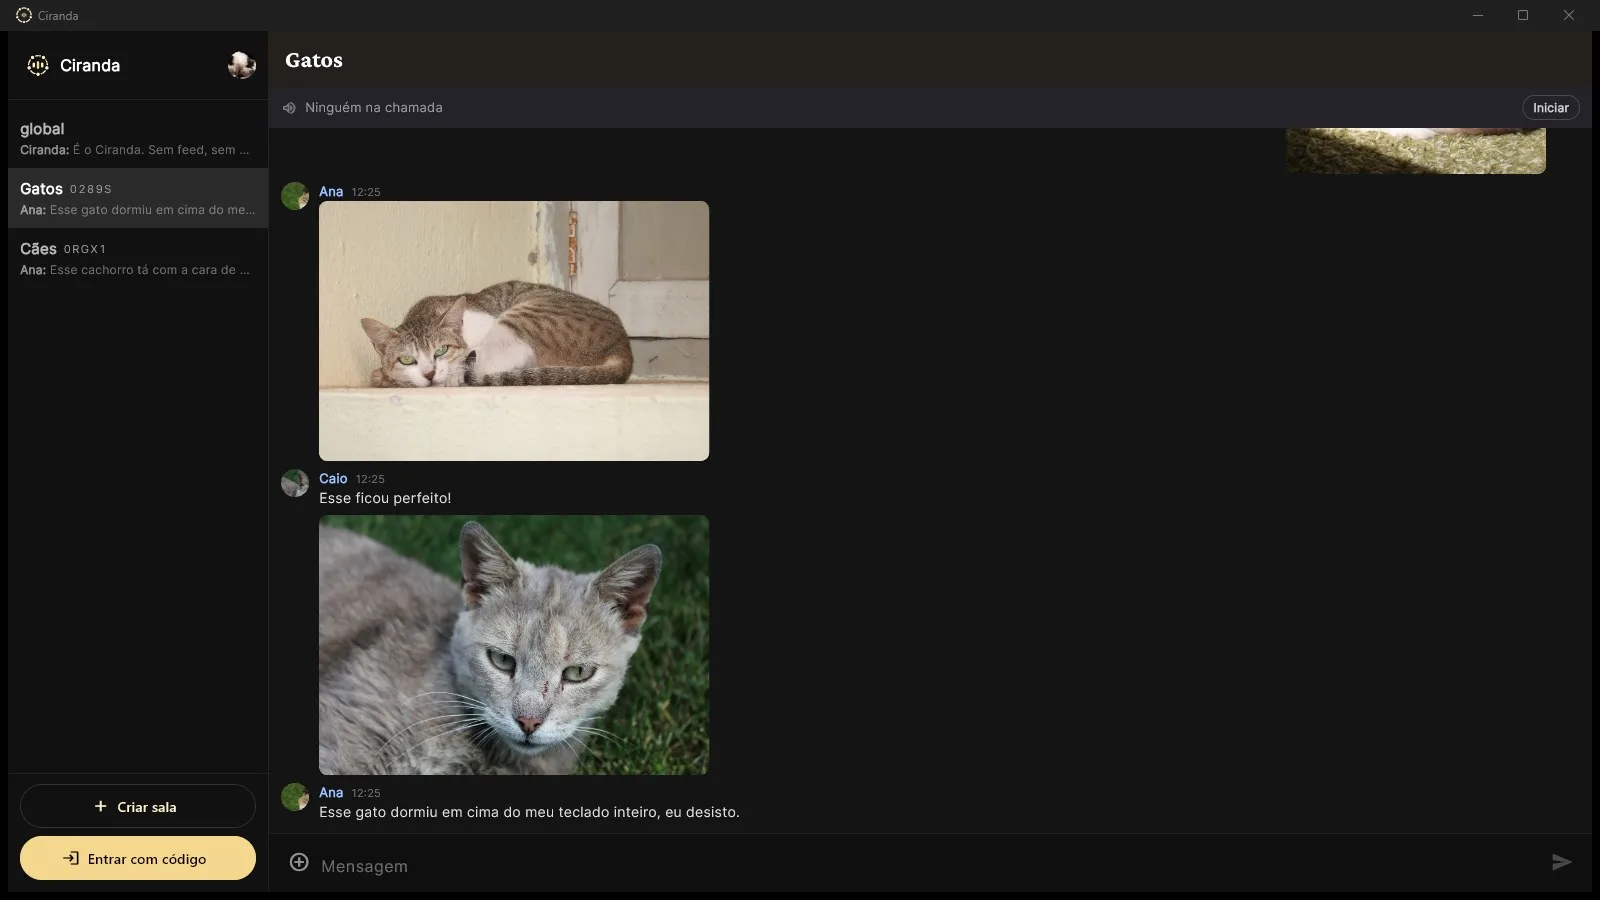This screenshot has width=1600, height=900.
Task: Click the Ciranda app icon in title bar
Action: (x=24, y=15)
